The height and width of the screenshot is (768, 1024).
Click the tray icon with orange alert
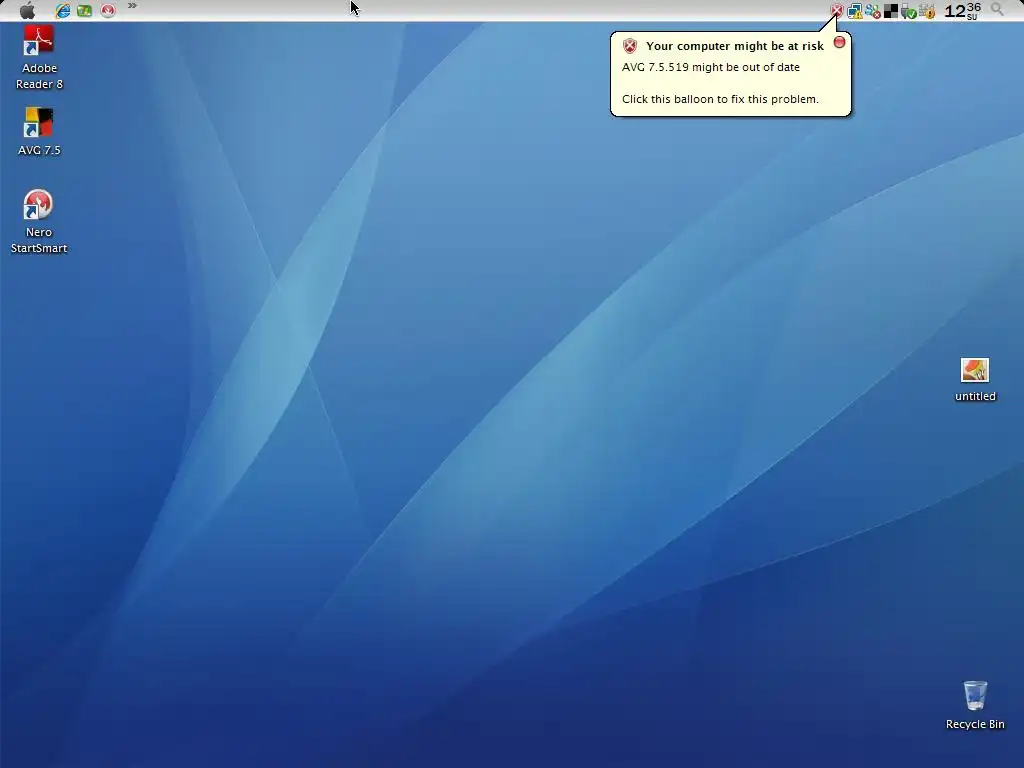[x=927, y=11]
